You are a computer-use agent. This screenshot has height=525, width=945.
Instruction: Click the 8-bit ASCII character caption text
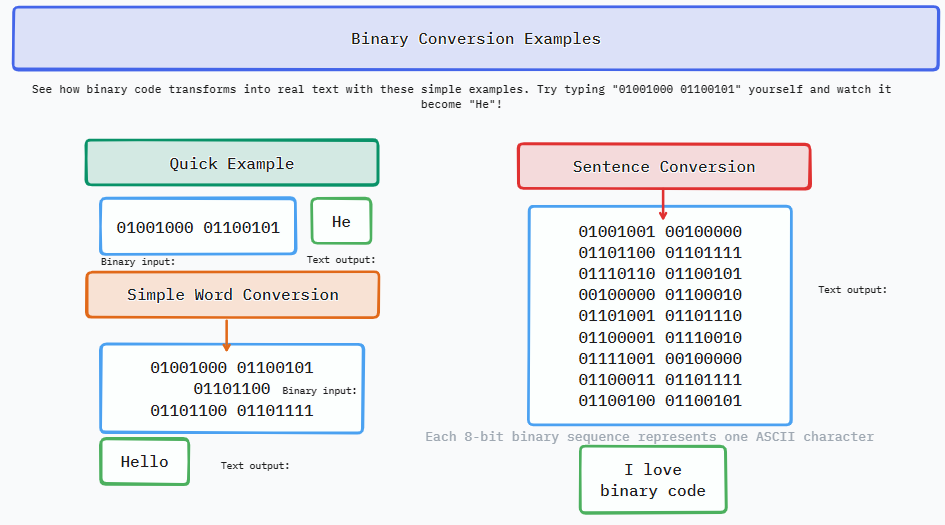click(x=649, y=437)
